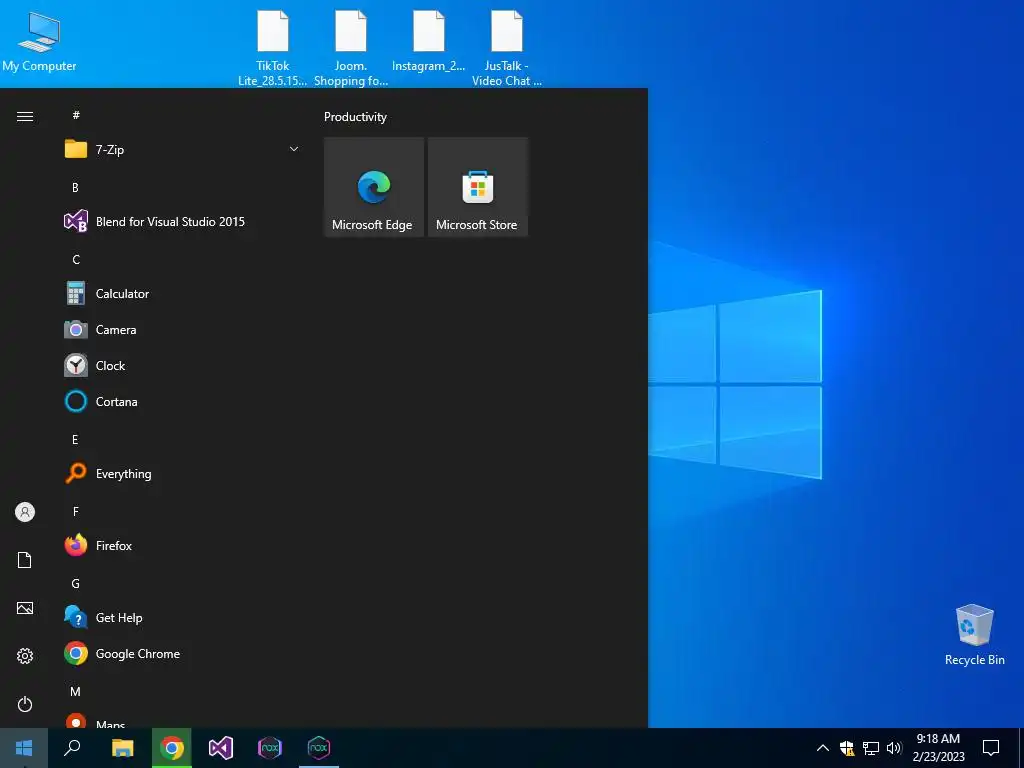Screen dimensions: 1024x768
Task: Open the first Nox icon on taskbar
Action: (270, 748)
